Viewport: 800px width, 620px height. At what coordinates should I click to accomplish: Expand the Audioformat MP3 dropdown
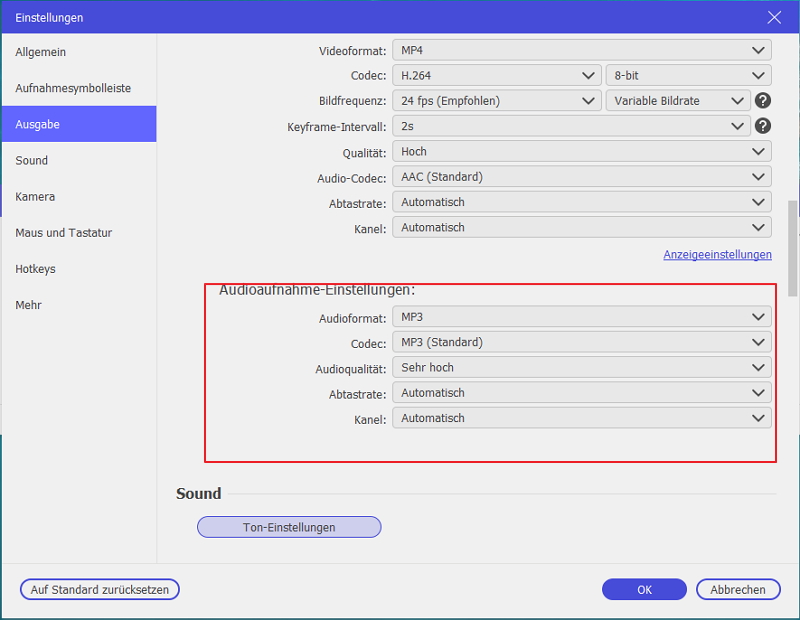click(x=581, y=317)
